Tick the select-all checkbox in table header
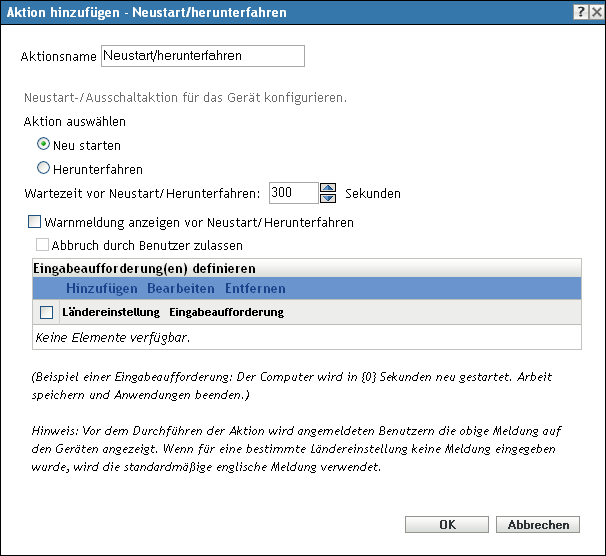Viewport: 606px width, 556px height. pos(46,312)
